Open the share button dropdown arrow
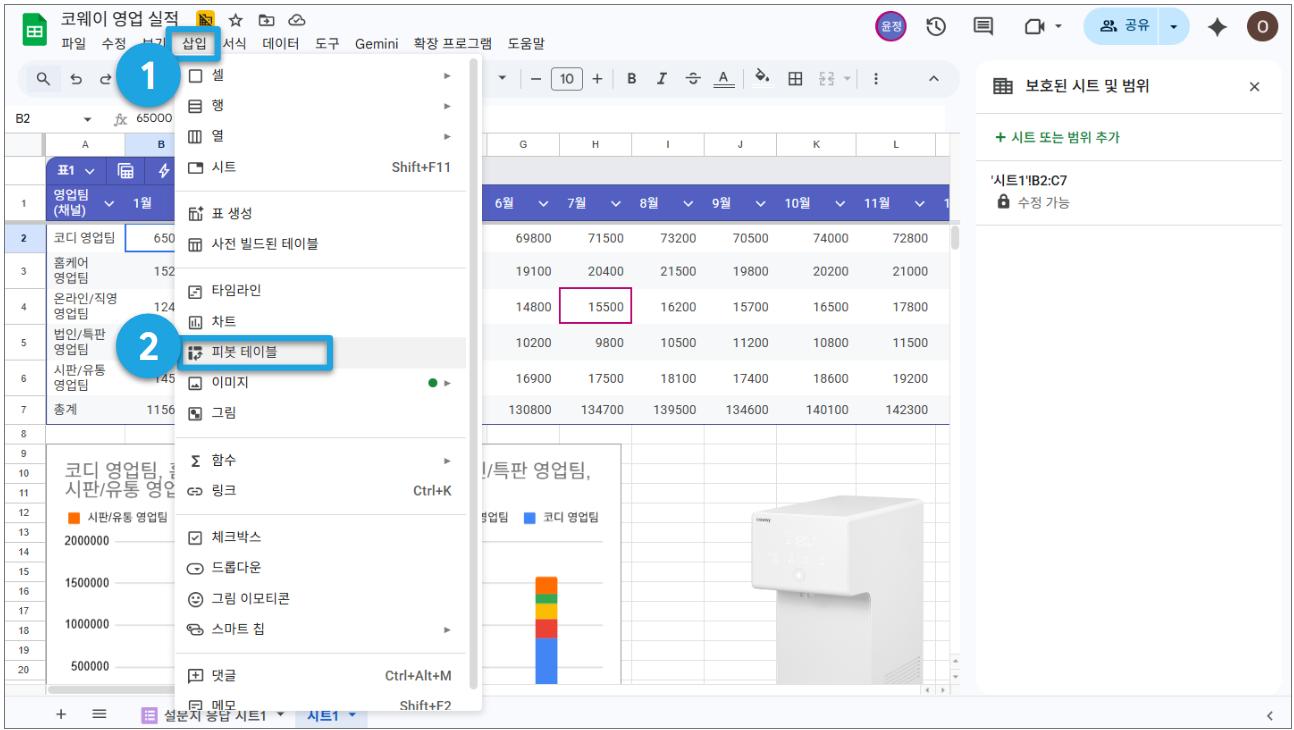This screenshot has height=730, width=1294. pyautogui.click(x=1174, y=26)
